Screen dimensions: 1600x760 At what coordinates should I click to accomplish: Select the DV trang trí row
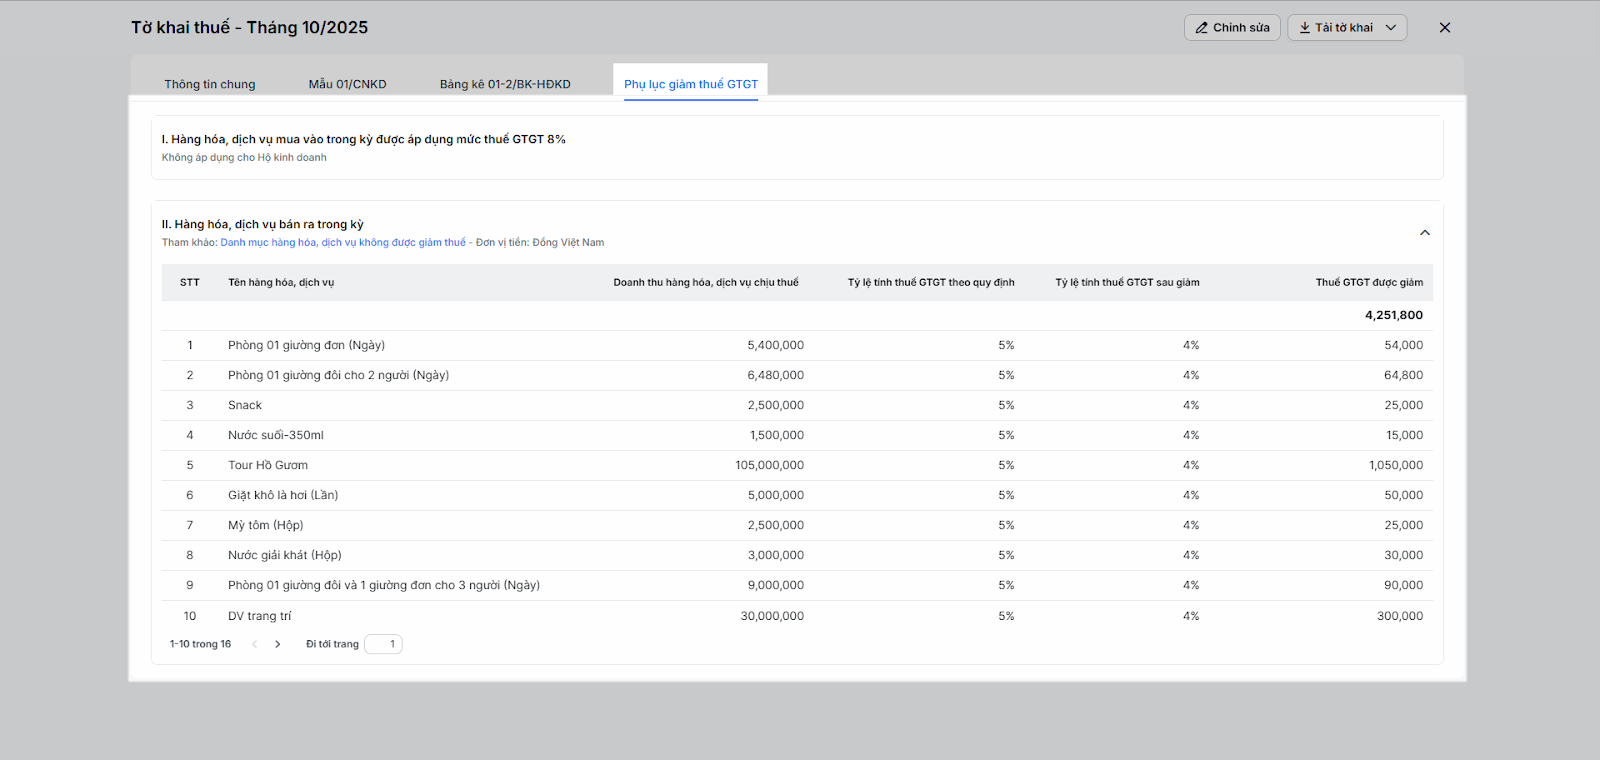[x=260, y=616]
